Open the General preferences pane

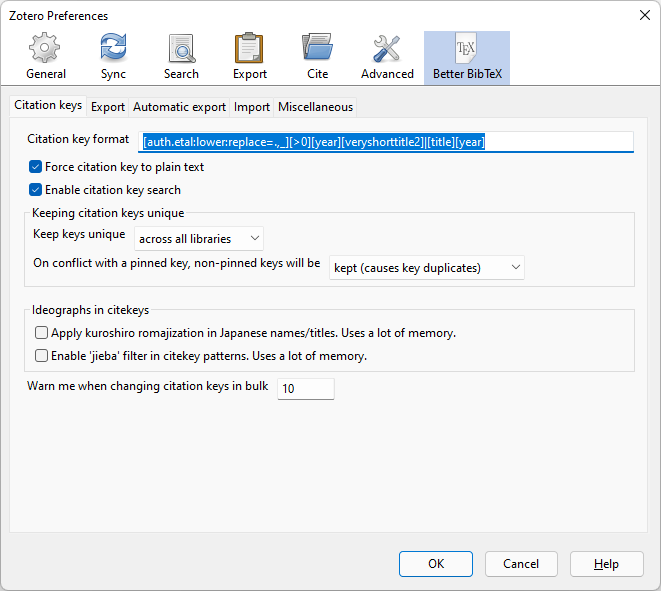(46, 58)
